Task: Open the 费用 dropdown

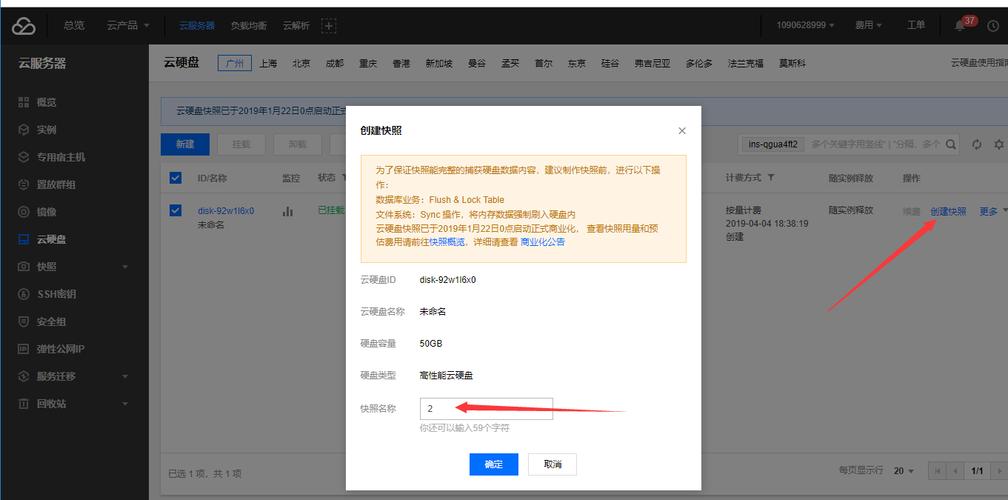Action: (868, 25)
